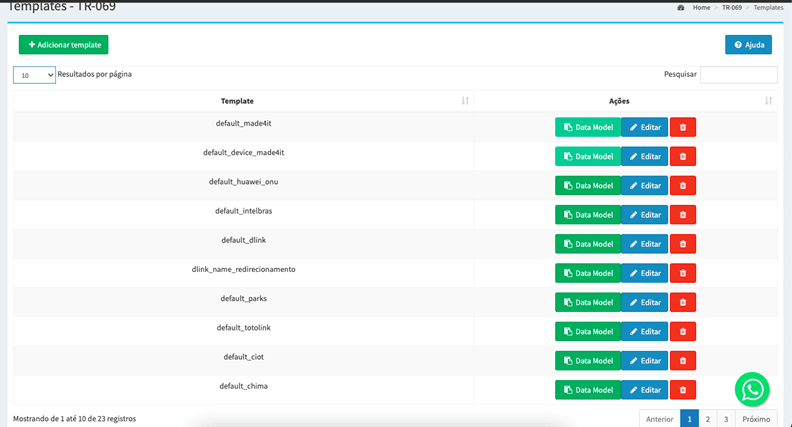Delete the default_made4it template via trash icon
This screenshot has width=792, height=427.
click(682, 127)
